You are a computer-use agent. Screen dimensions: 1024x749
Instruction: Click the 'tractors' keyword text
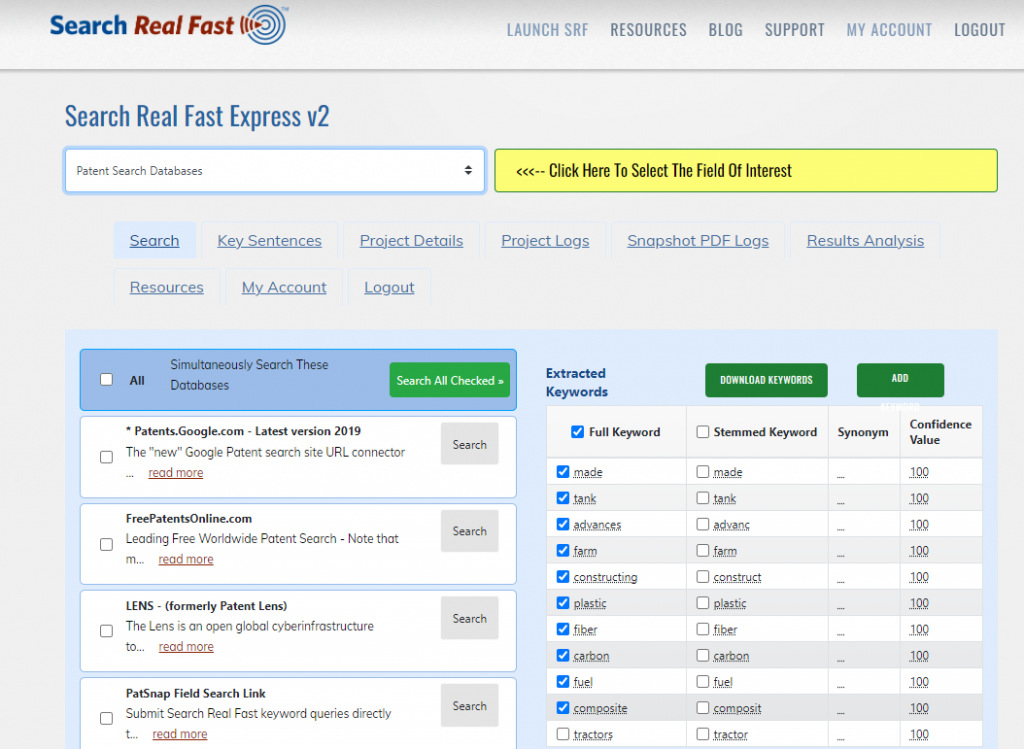click(593, 735)
